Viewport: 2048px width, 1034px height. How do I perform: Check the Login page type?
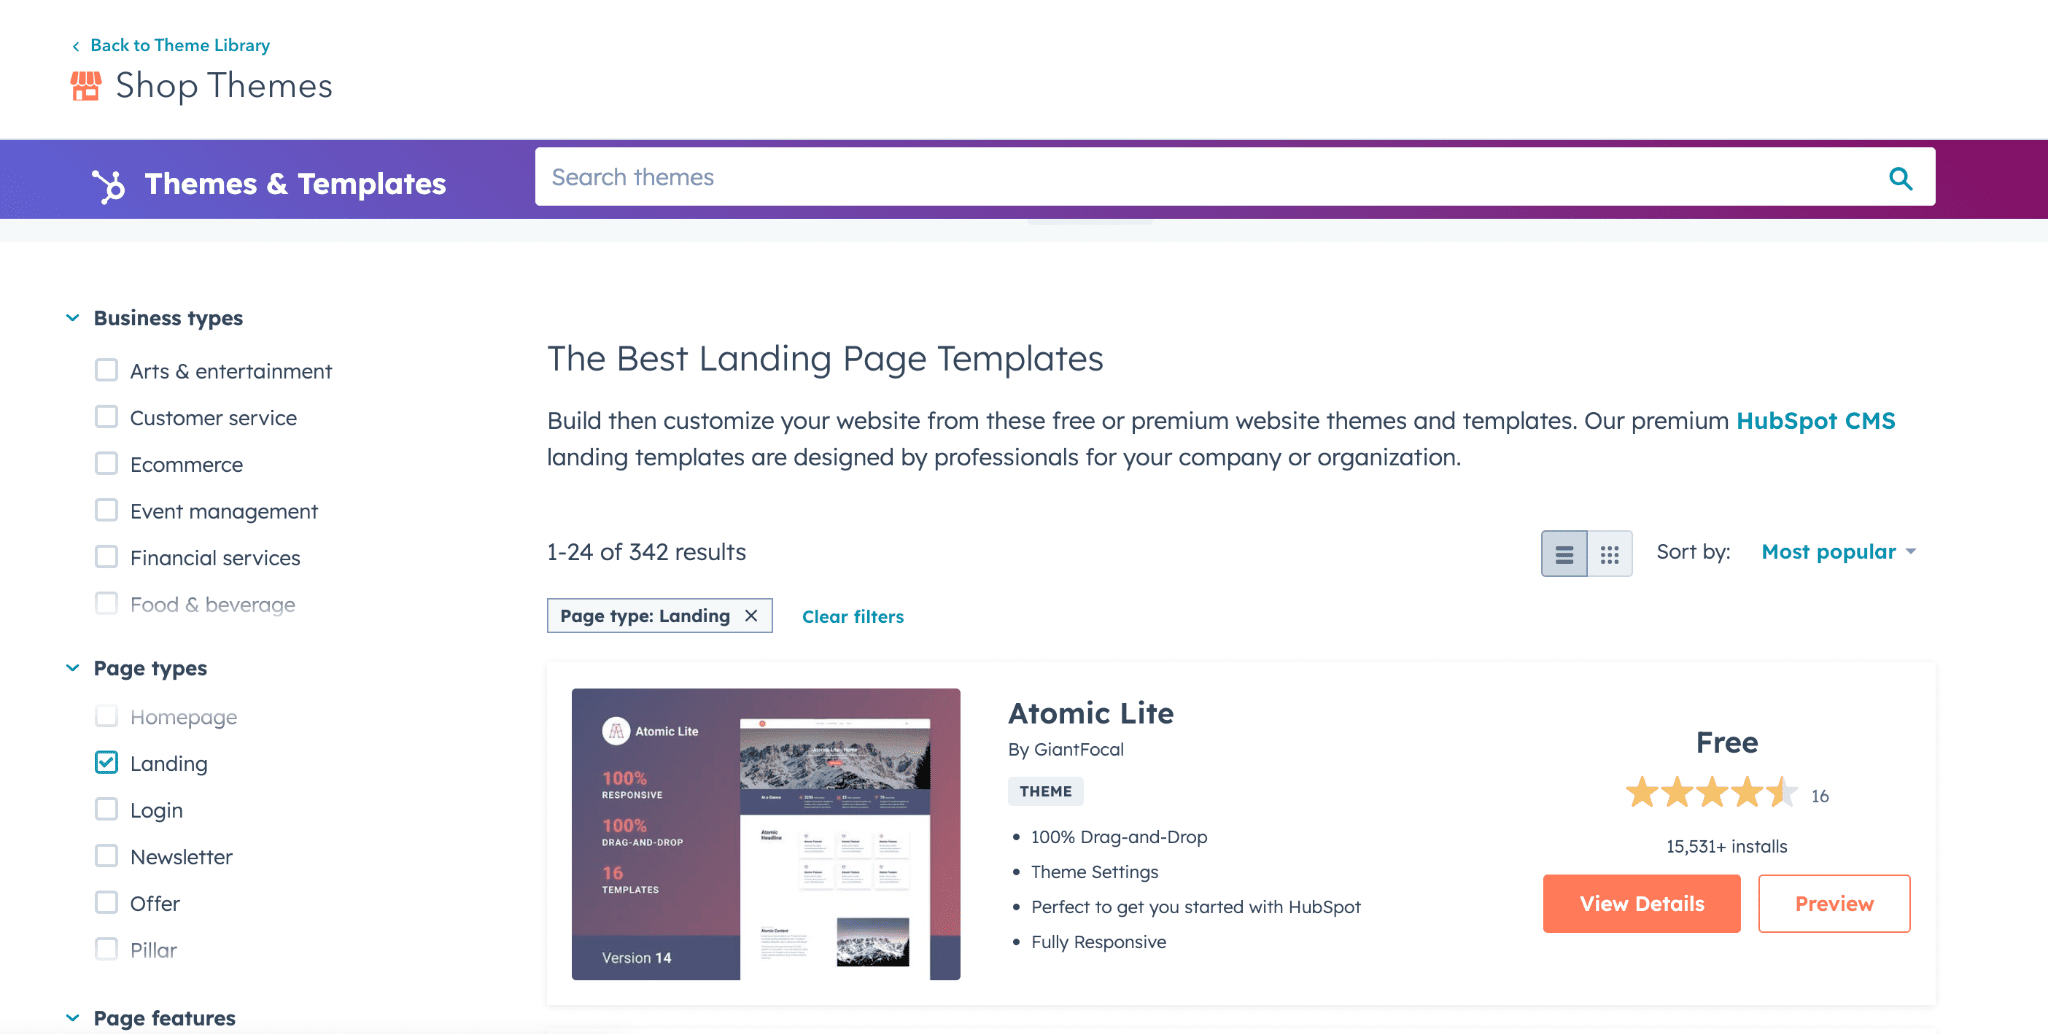(106, 809)
